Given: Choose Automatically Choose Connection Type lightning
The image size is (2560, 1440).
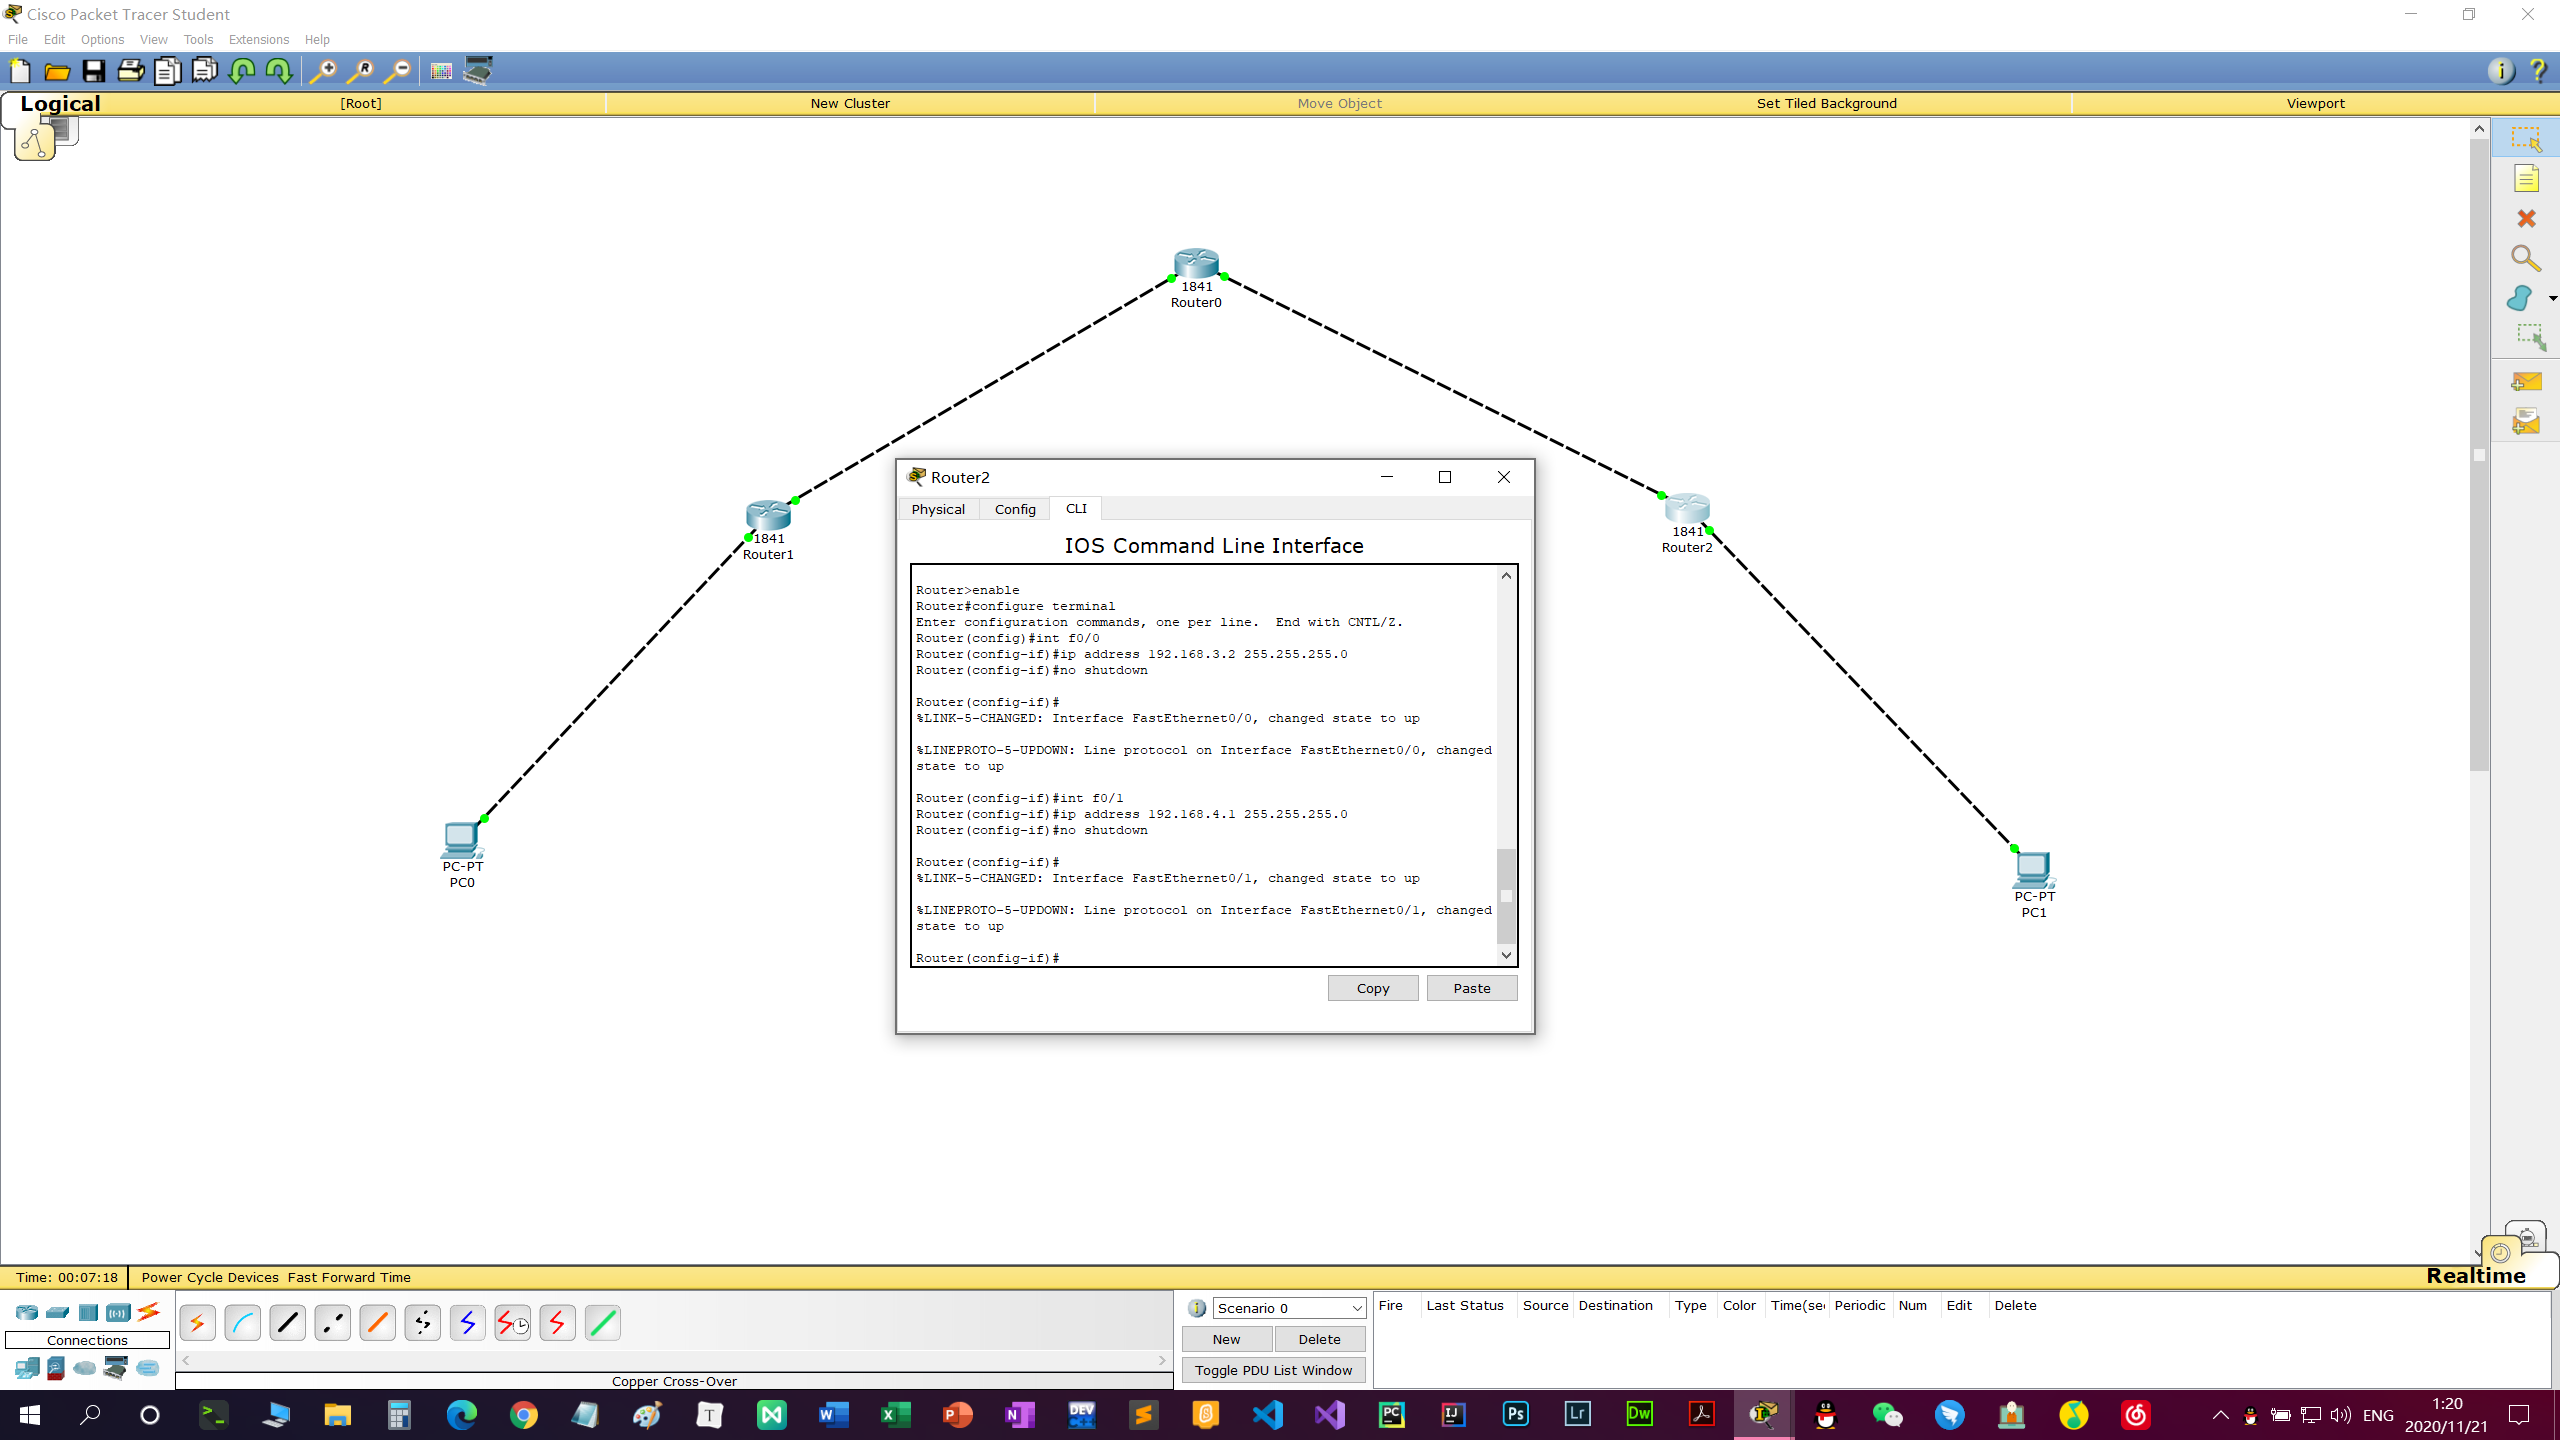Looking at the screenshot, I should coord(197,1323).
